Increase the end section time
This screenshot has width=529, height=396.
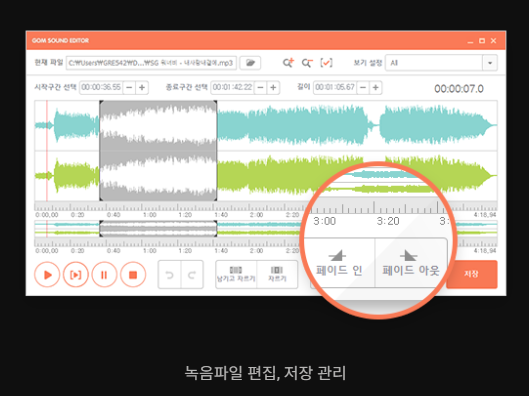point(273,88)
